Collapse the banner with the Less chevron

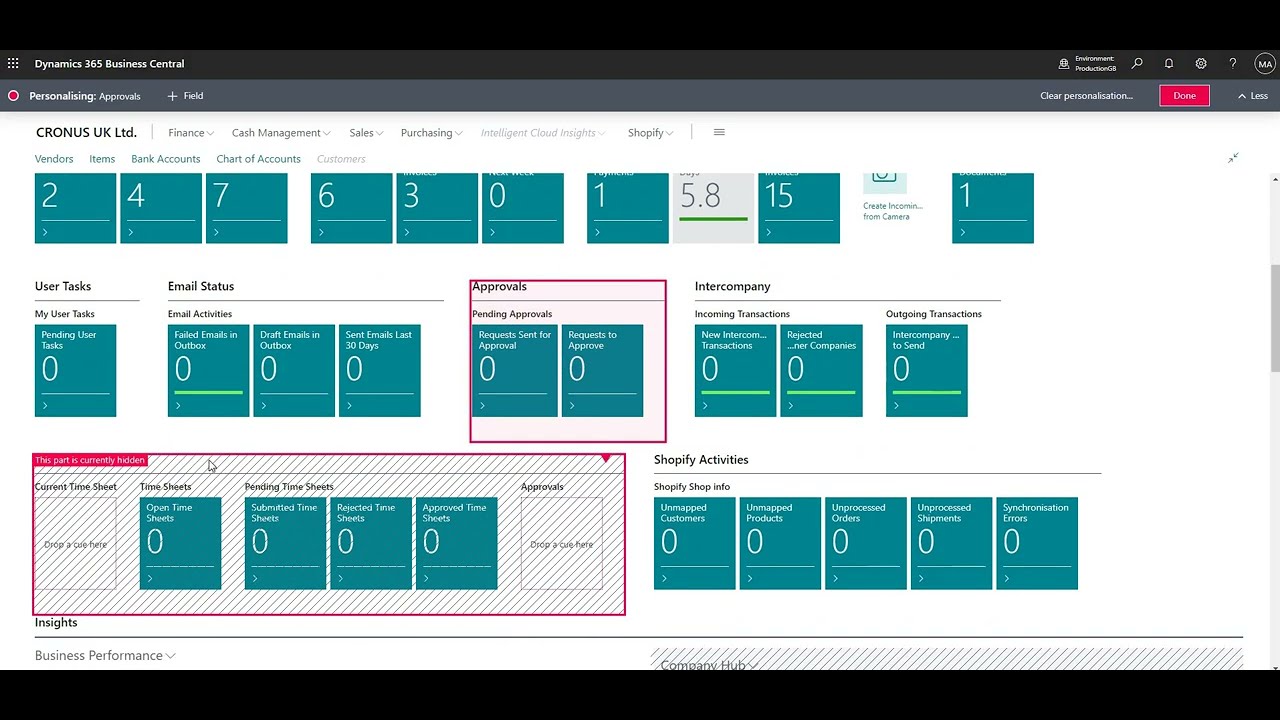point(1253,96)
